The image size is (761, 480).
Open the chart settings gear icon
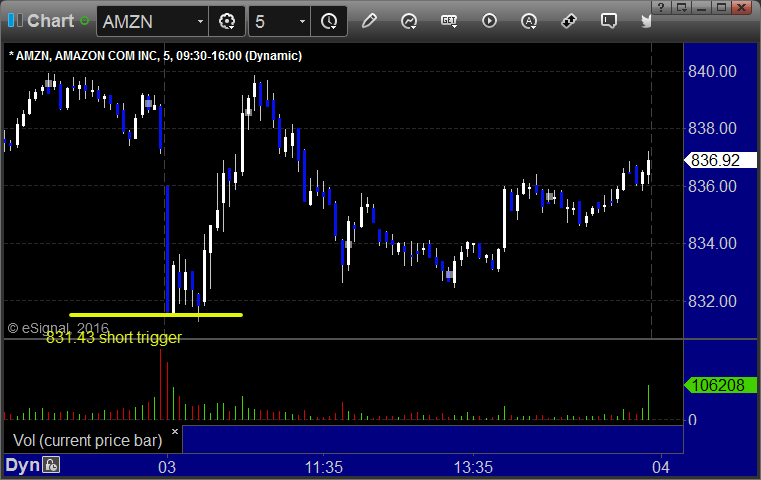[x=227, y=21]
